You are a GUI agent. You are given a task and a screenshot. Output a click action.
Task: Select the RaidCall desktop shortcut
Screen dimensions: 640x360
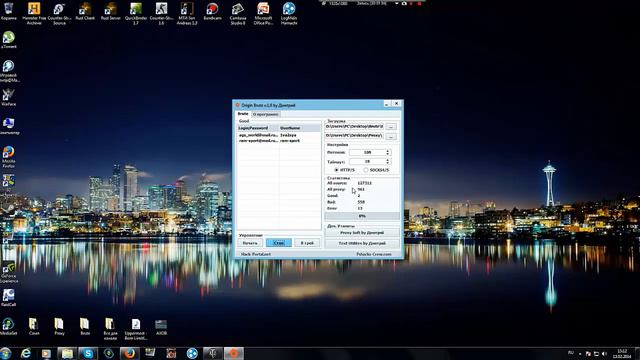(x=9, y=297)
